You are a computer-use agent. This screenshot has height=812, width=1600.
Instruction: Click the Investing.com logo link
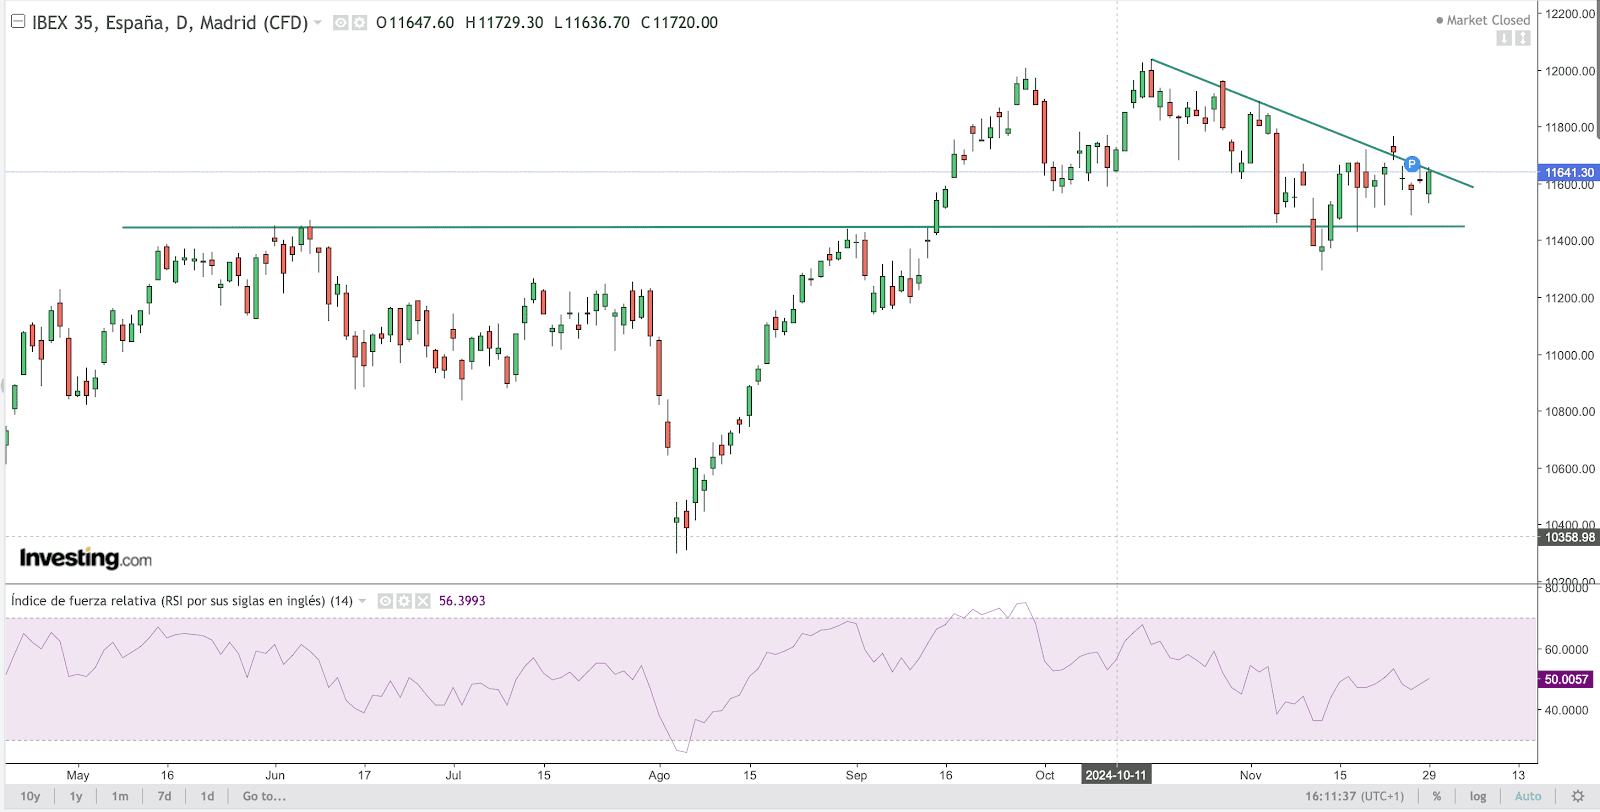click(86, 558)
